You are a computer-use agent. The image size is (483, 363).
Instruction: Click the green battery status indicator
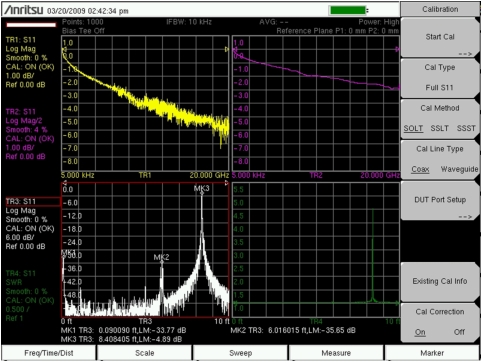(348, 10)
